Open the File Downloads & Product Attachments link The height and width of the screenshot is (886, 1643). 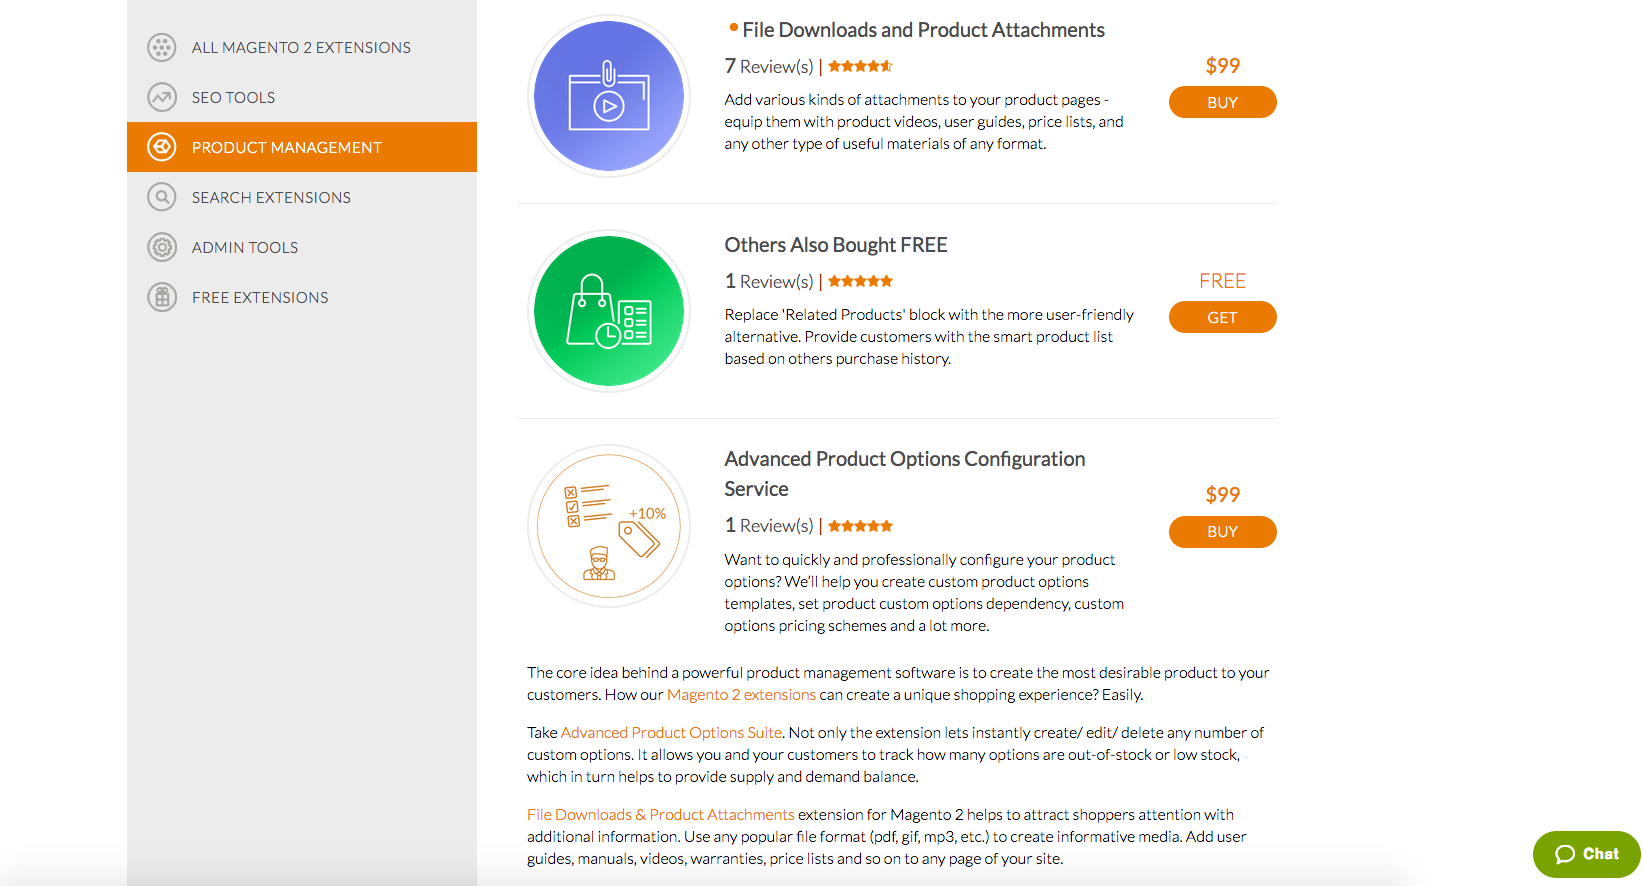pyautogui.click(x=660, y=814)
